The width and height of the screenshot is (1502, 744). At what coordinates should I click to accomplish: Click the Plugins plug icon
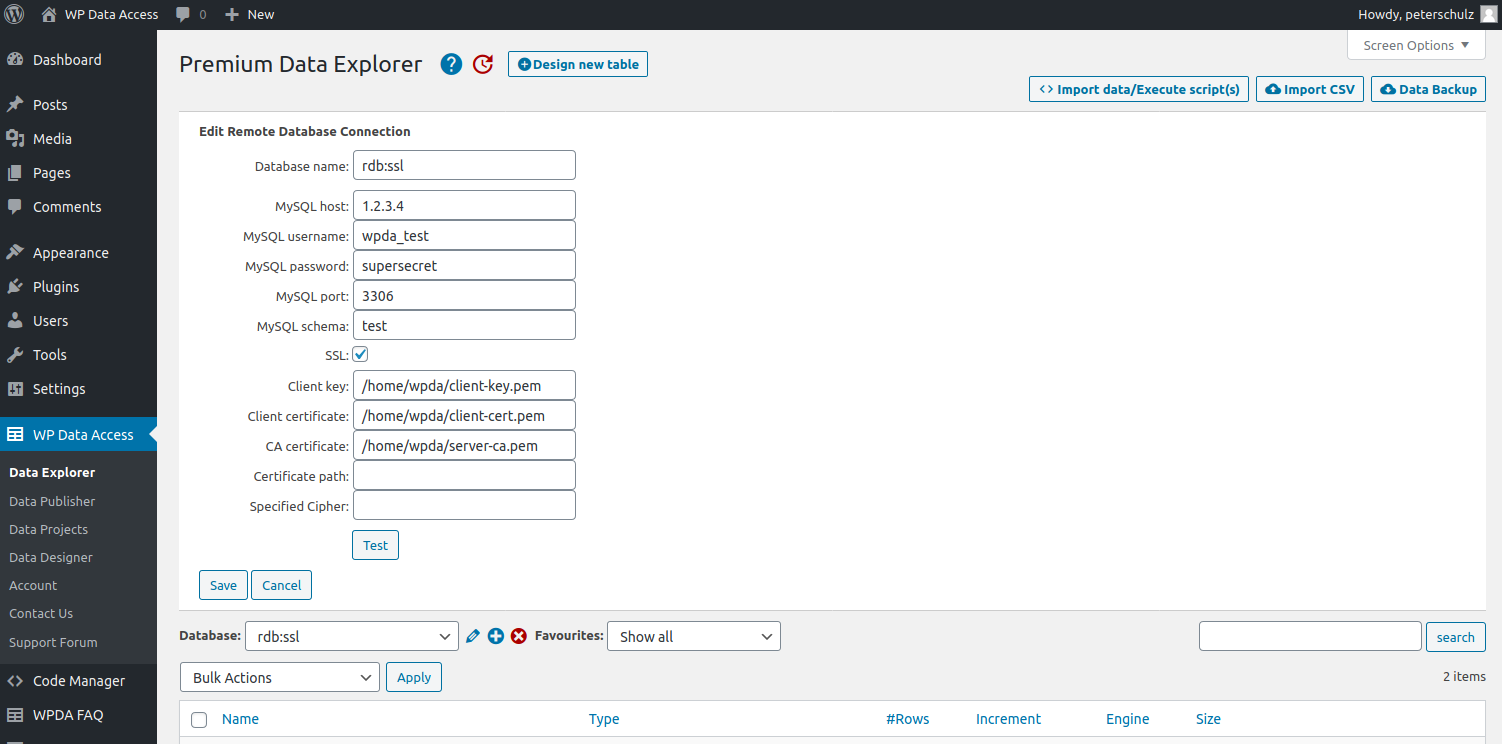coord(15,287)
